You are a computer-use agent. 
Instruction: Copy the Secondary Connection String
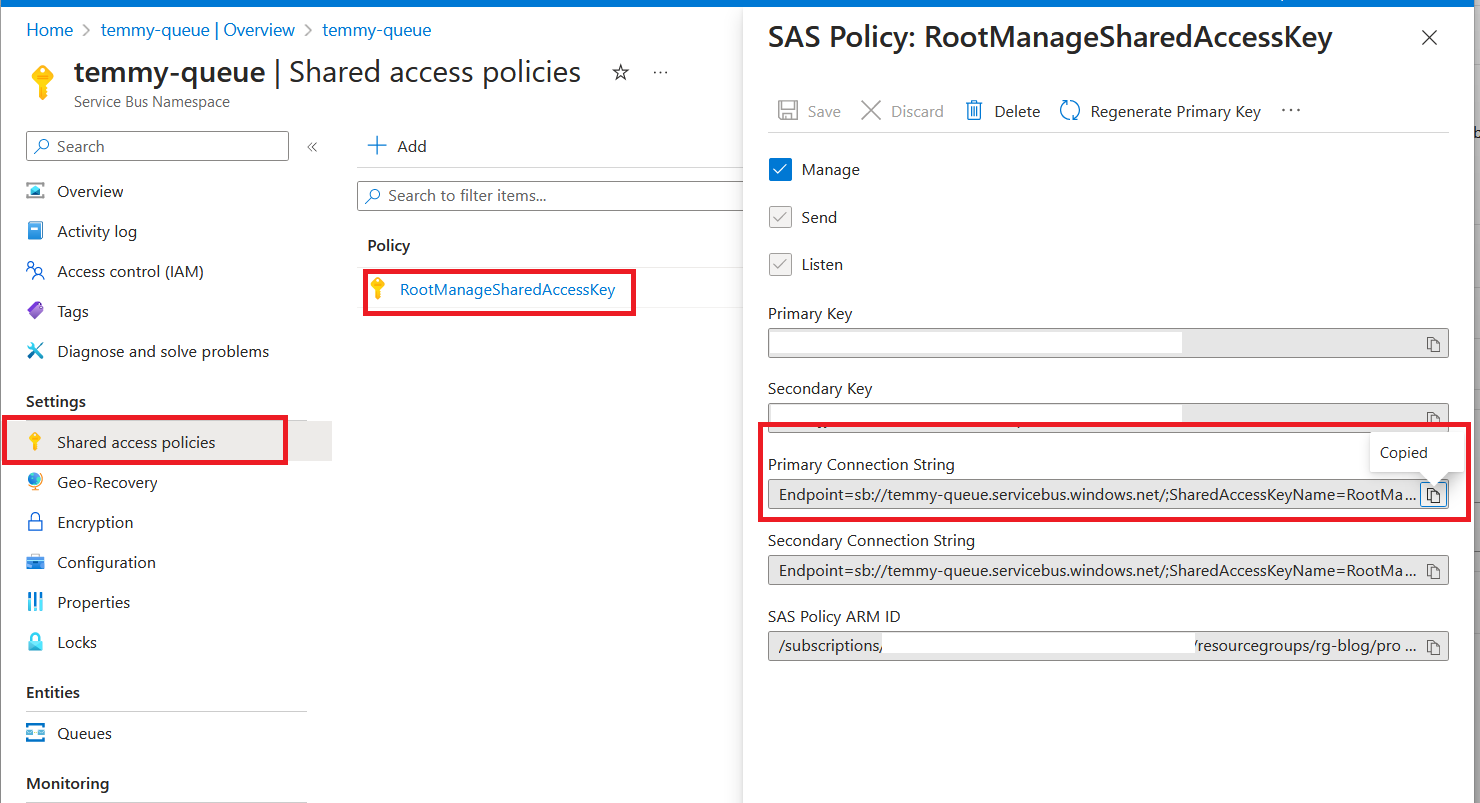pyautogui.click(x=1433, y=571)
